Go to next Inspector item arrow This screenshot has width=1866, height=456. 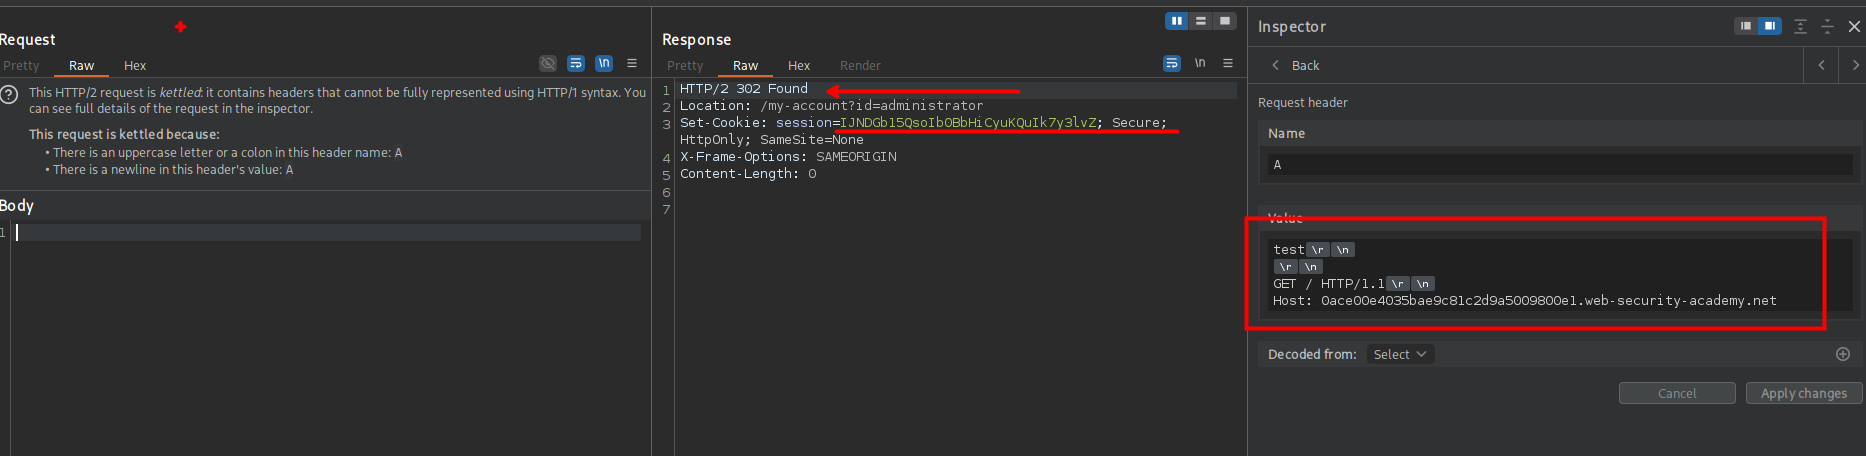[1856, 65]
